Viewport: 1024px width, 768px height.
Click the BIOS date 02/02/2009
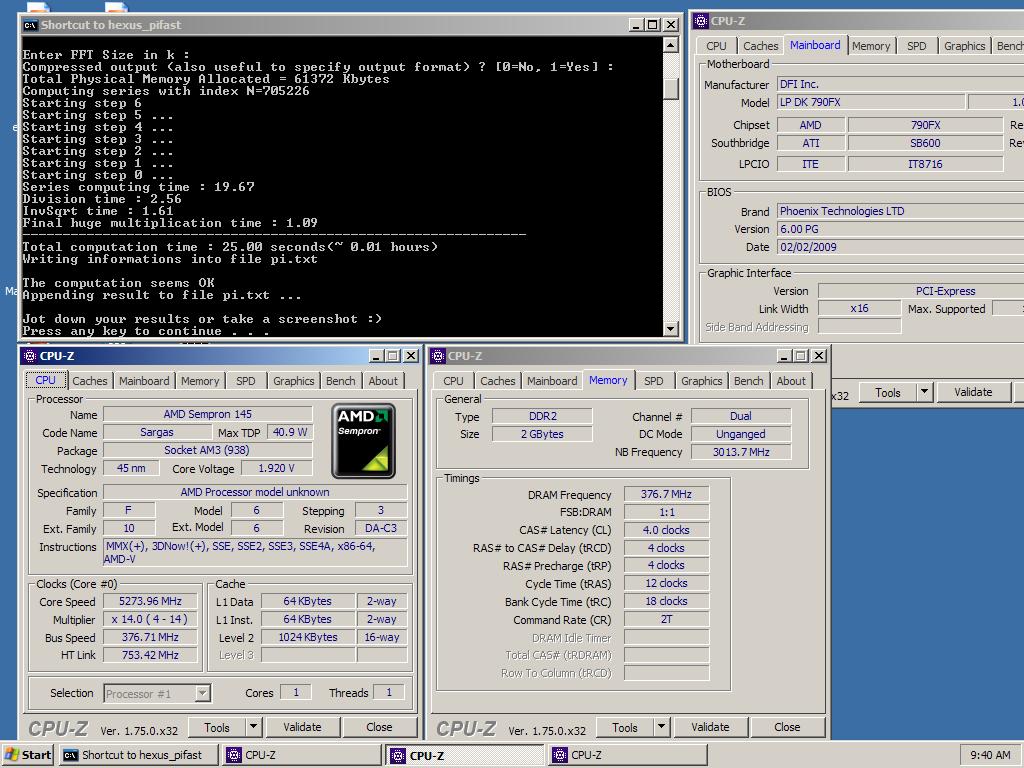tap(901, 247)
